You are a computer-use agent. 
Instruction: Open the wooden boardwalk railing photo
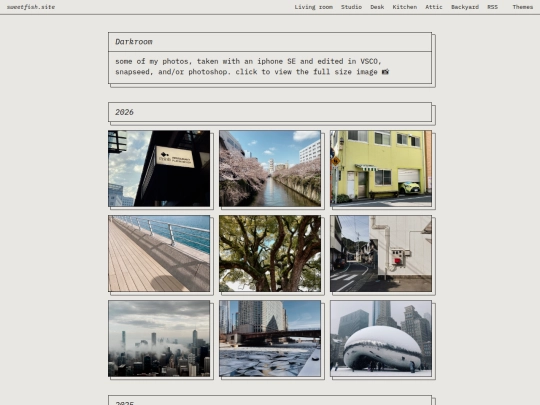pos(159,253)
